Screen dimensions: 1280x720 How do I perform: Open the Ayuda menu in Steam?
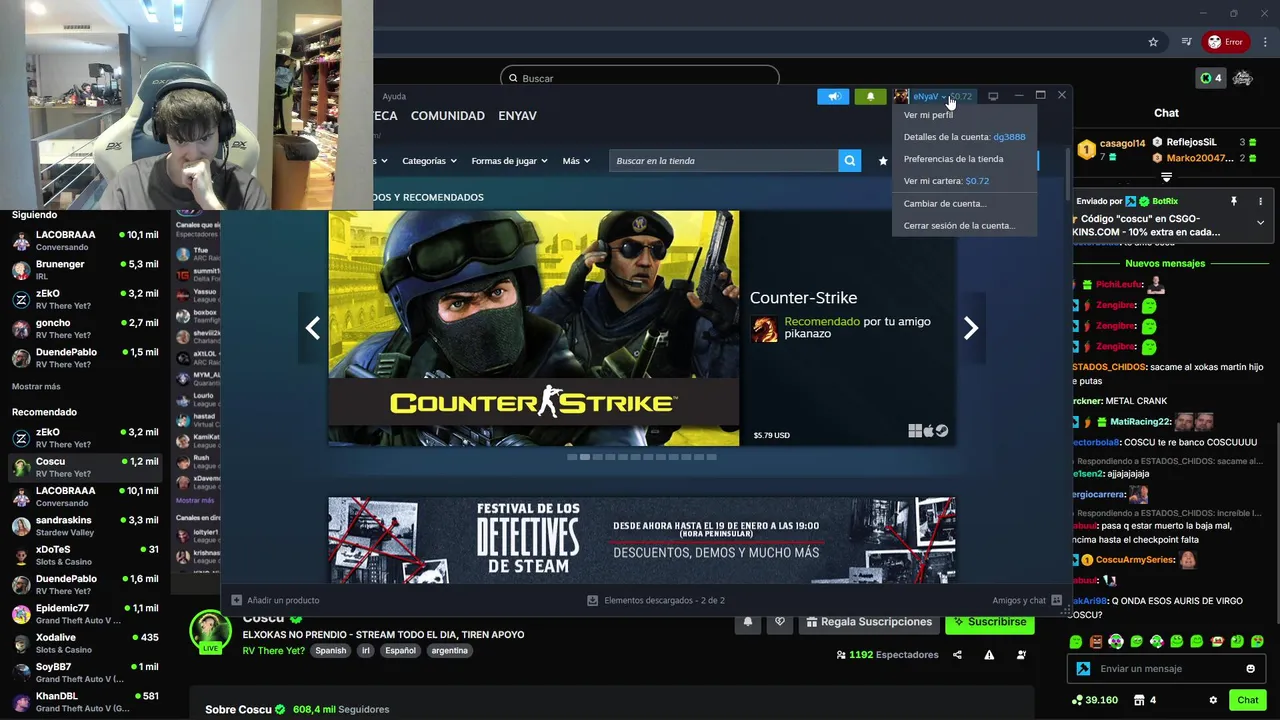click(394, 97)
